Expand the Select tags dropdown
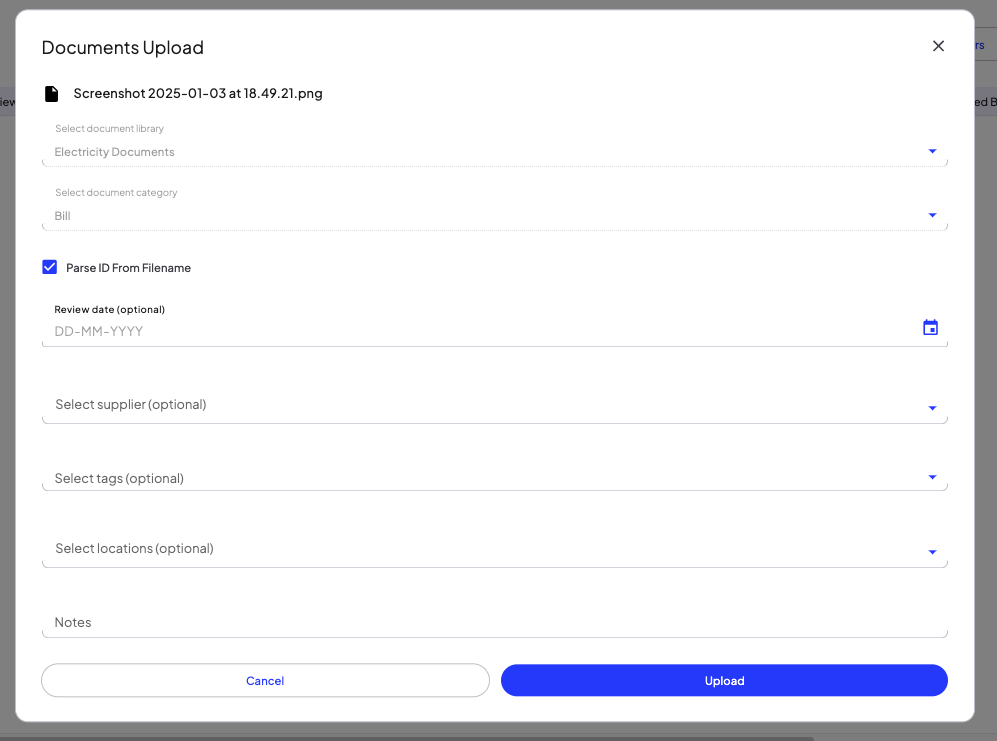Viewport: 997px width, 741px height. click(400, 478)
